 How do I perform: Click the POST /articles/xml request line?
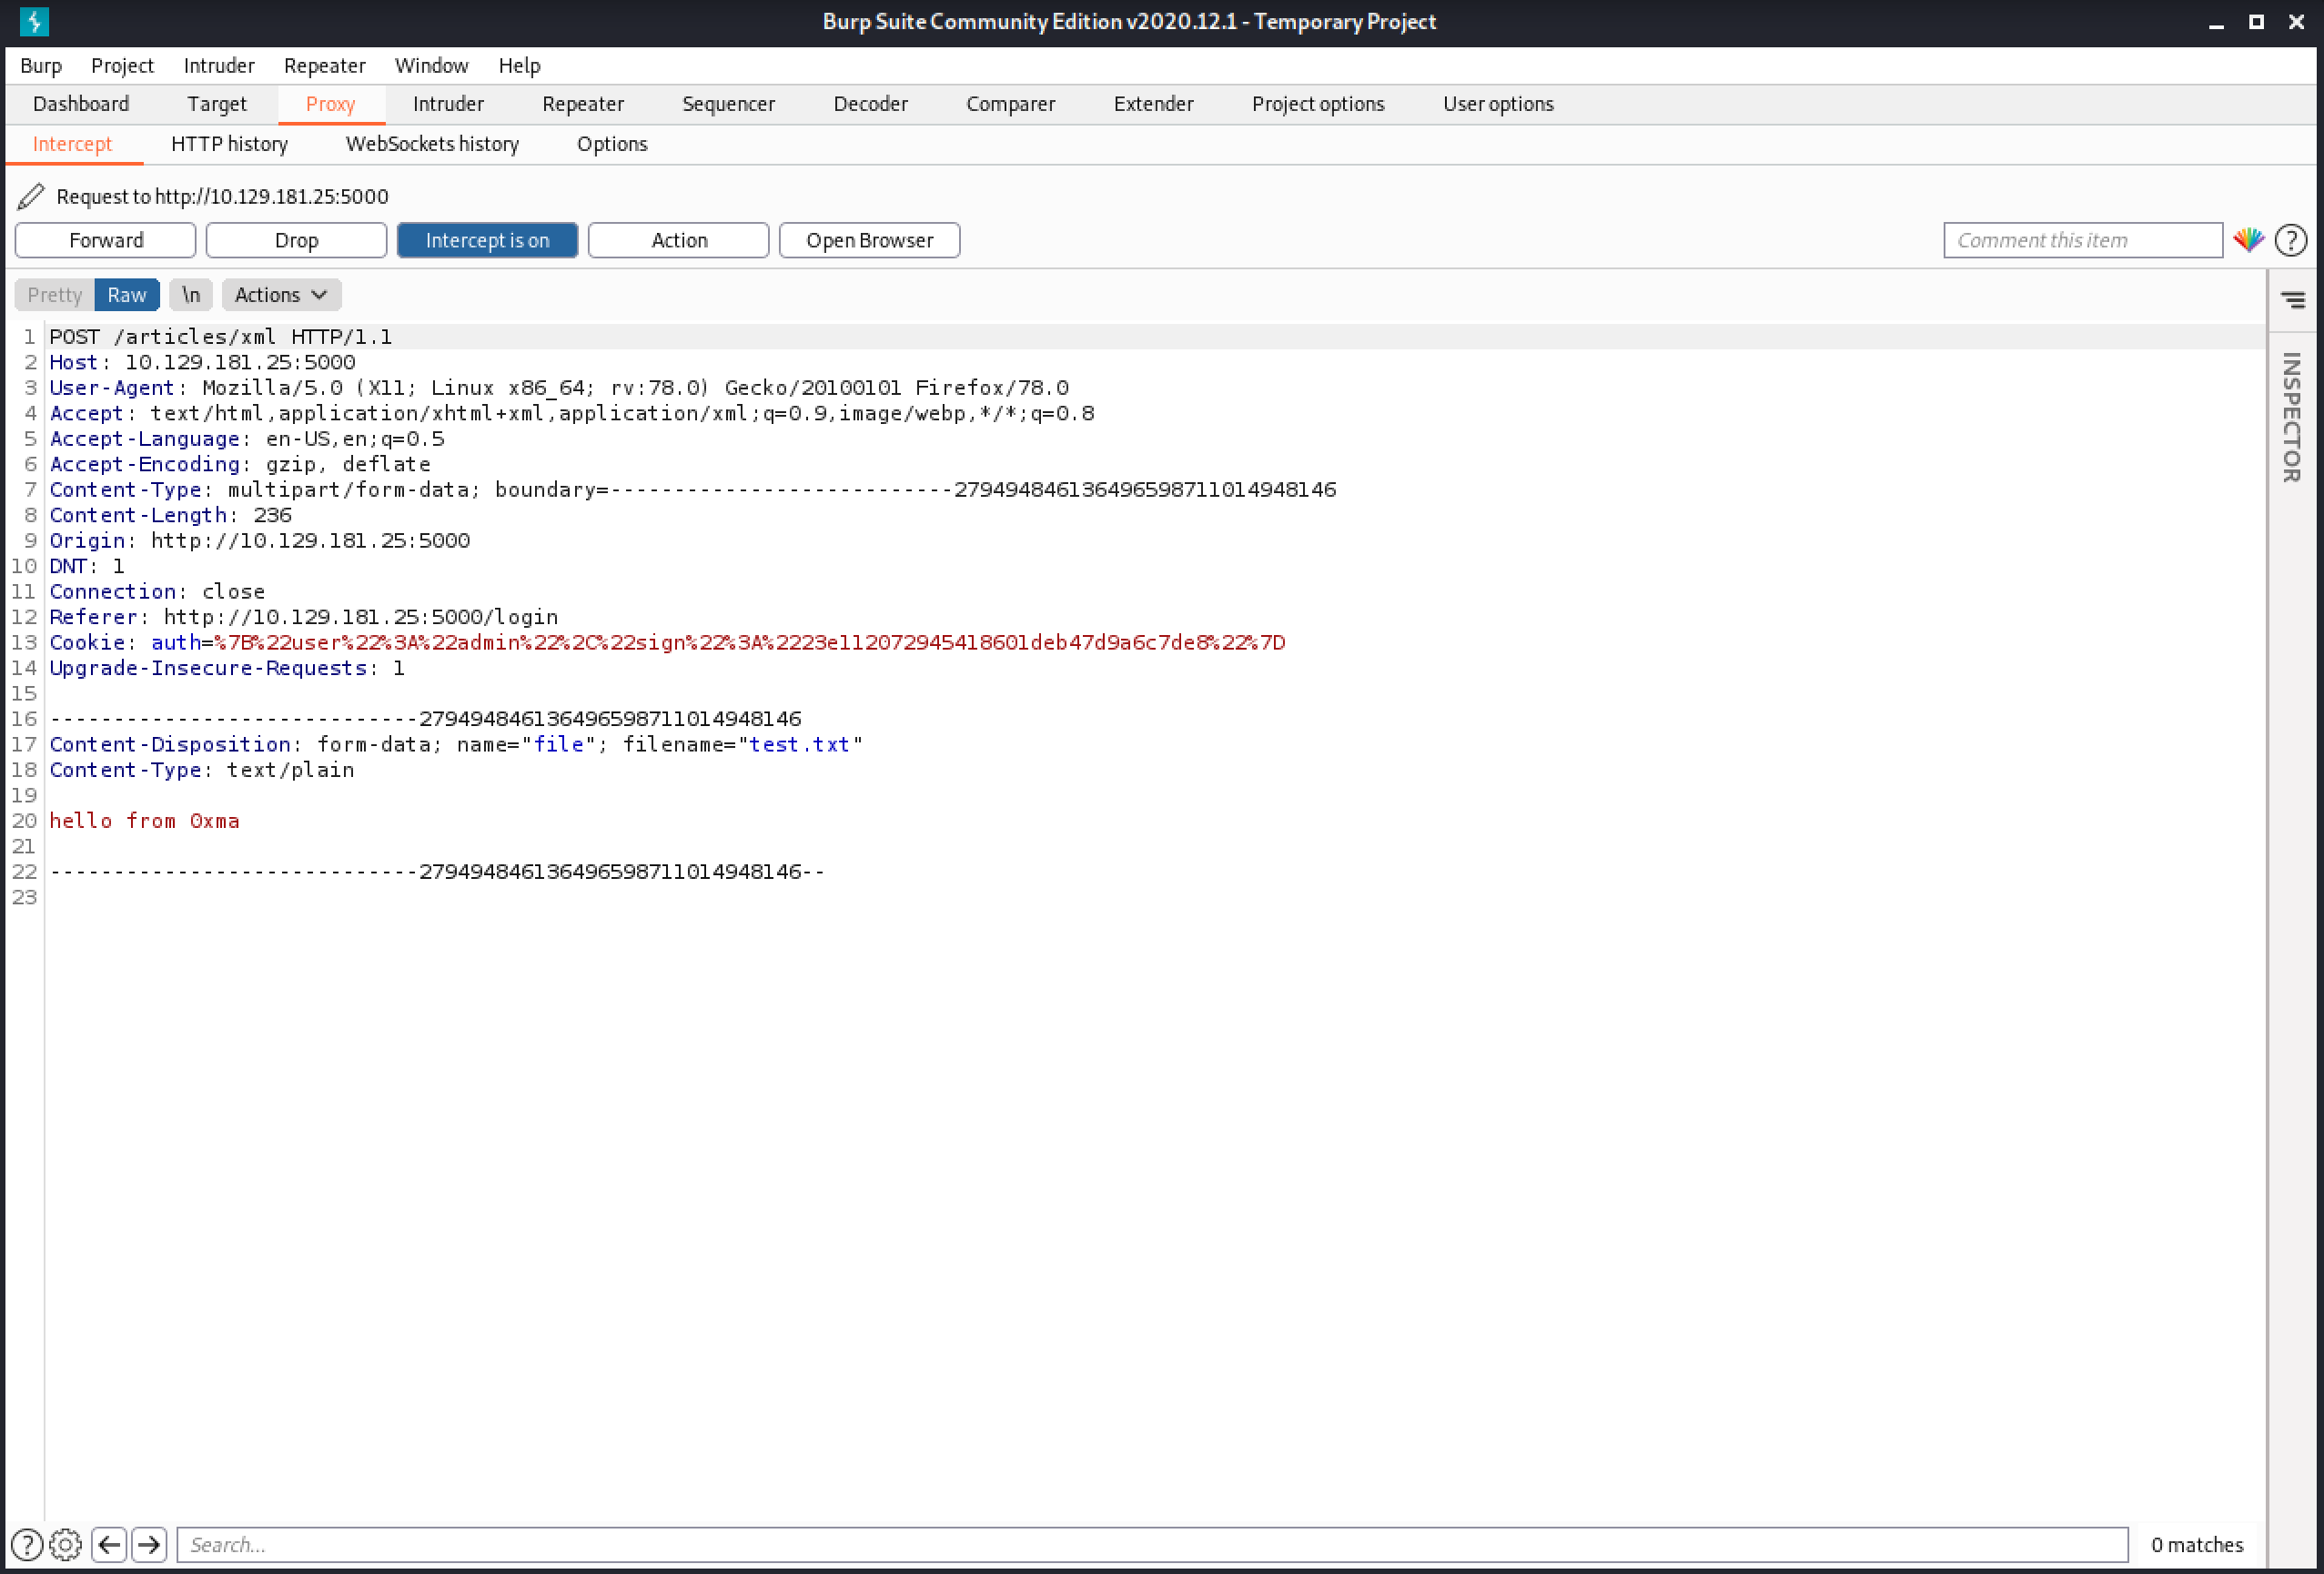point(221,337)
